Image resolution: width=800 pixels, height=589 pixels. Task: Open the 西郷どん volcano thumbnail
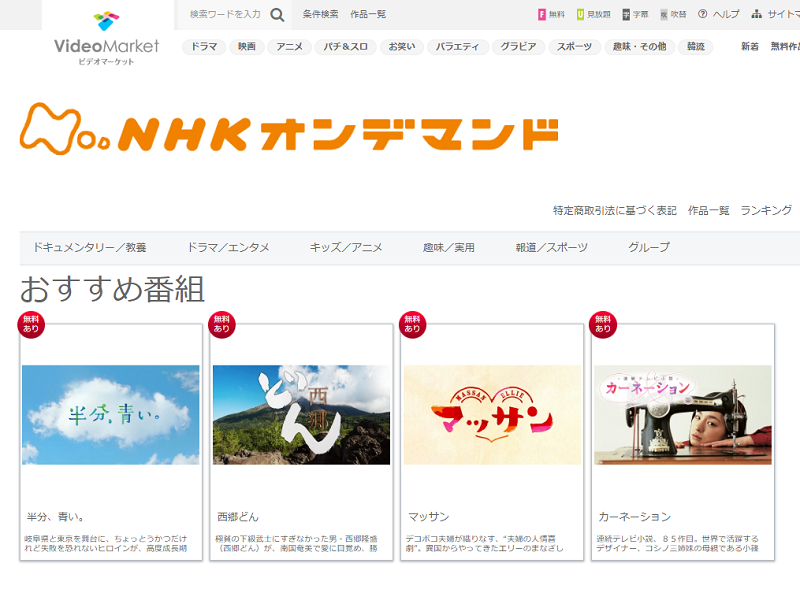click(302, 415)
